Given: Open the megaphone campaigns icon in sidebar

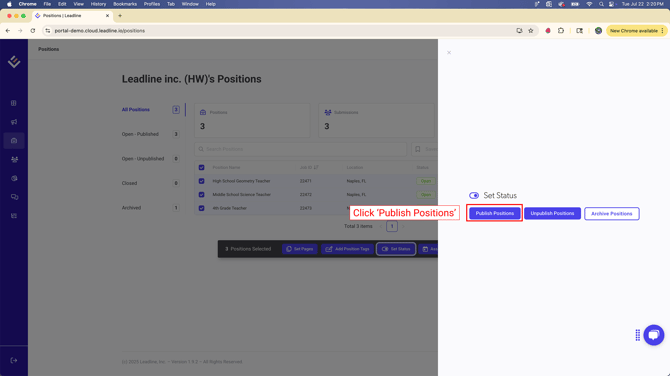Looking at the screenshot, I should coord(14,122).
